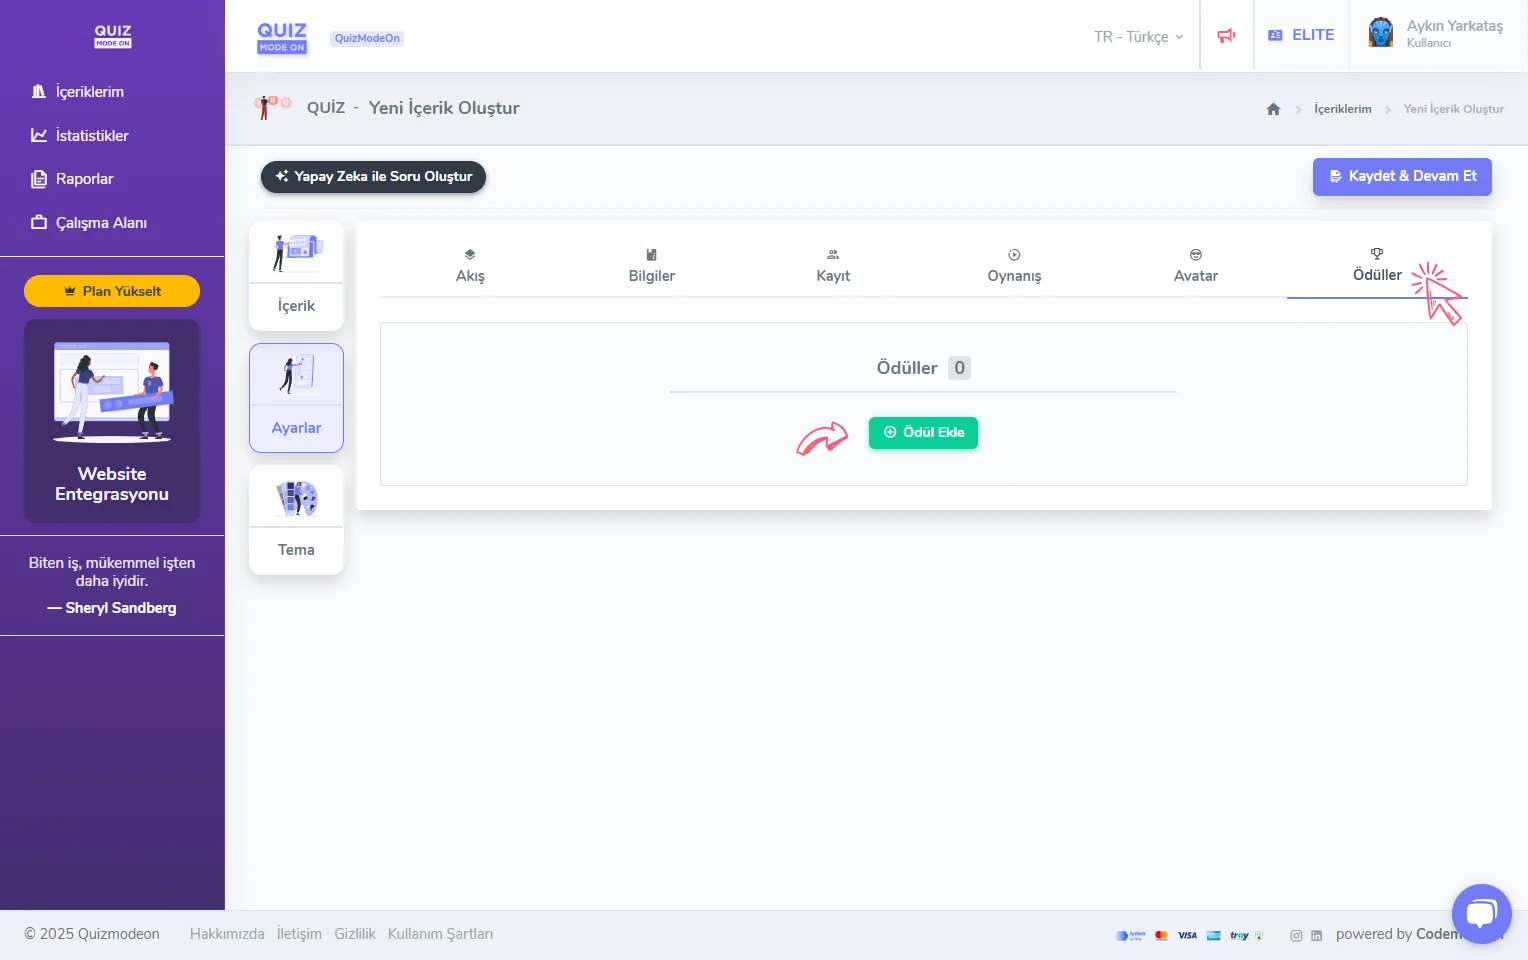Open the Instagram footer icon
The height and width of the screenshot is (960, 1528).
[x=1296, y=936]
